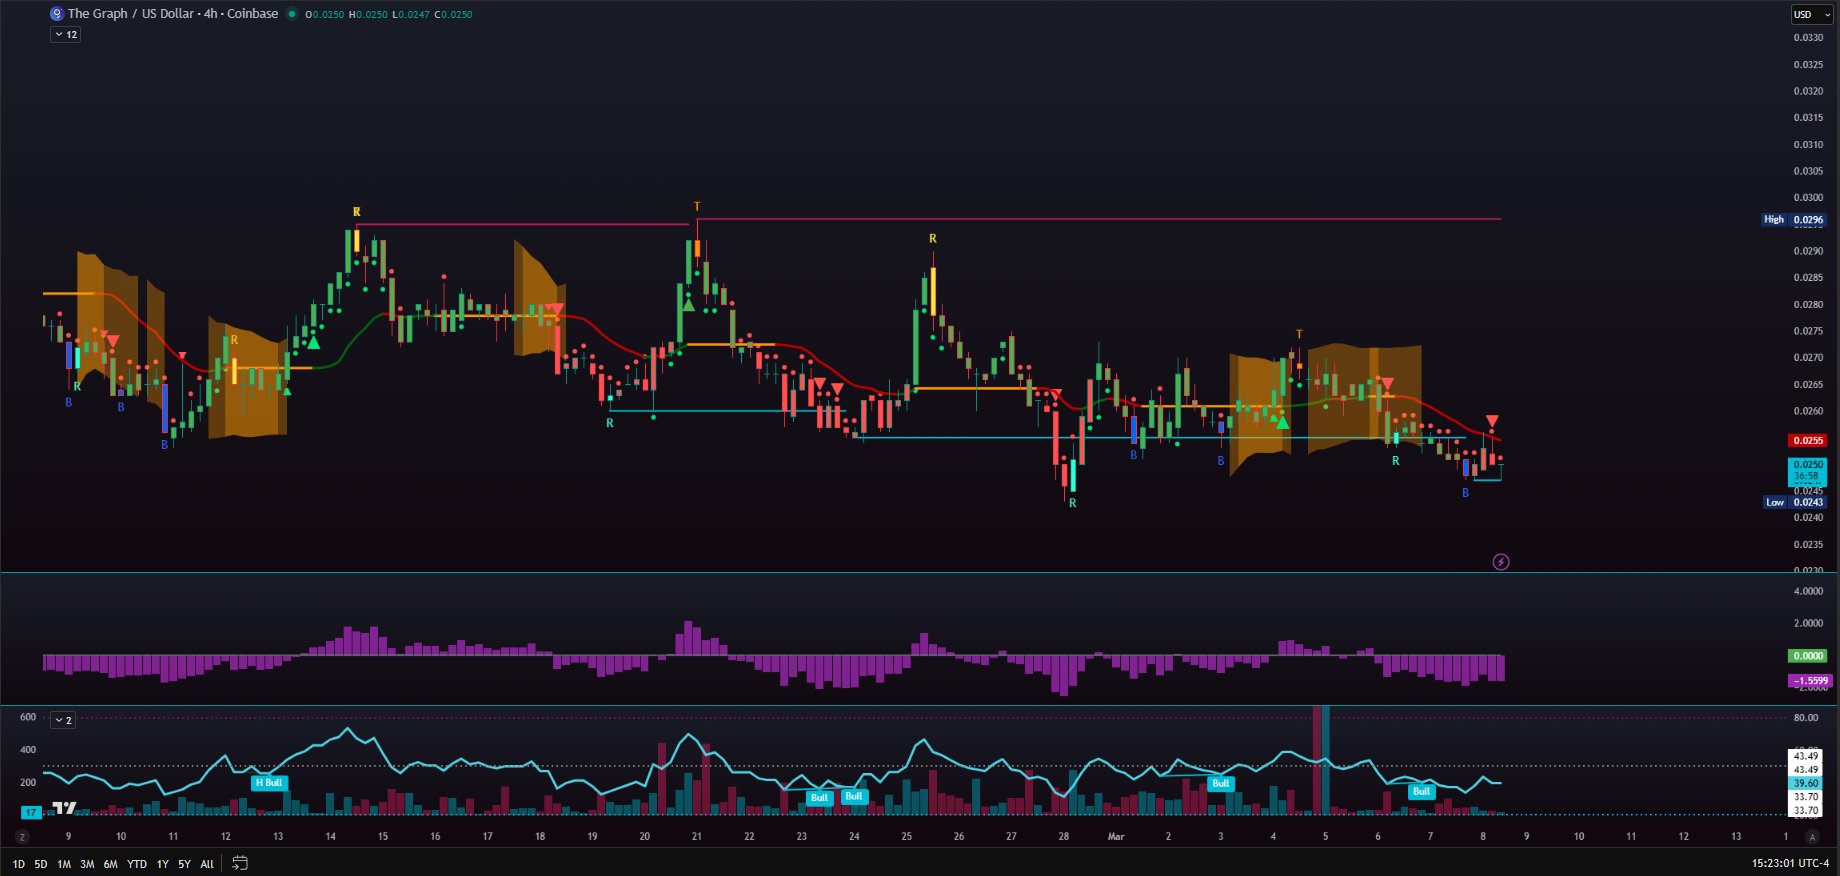Click The Graph token logo icon

(57, 14)
